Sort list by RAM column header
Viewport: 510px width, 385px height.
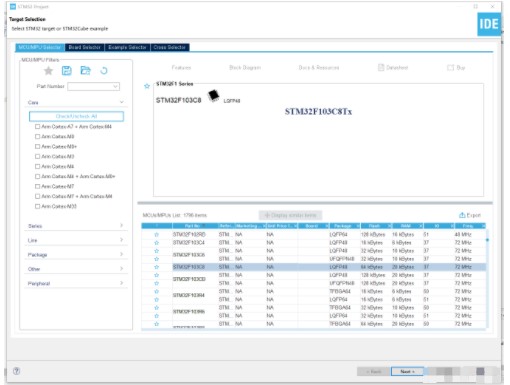(407, 226)
